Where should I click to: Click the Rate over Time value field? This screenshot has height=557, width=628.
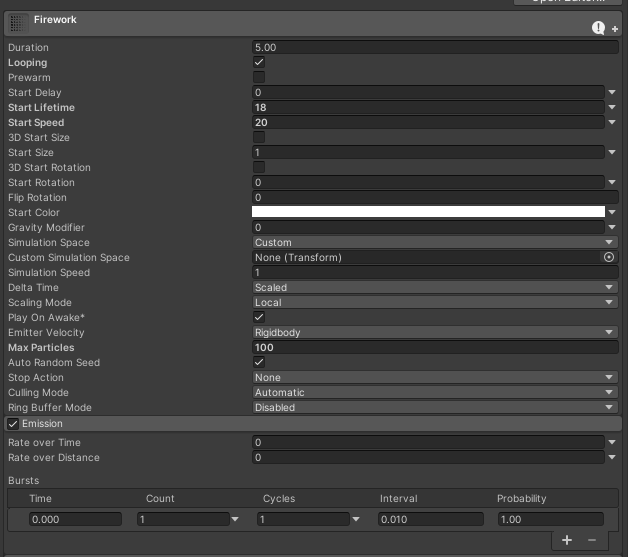pos(428,442)
